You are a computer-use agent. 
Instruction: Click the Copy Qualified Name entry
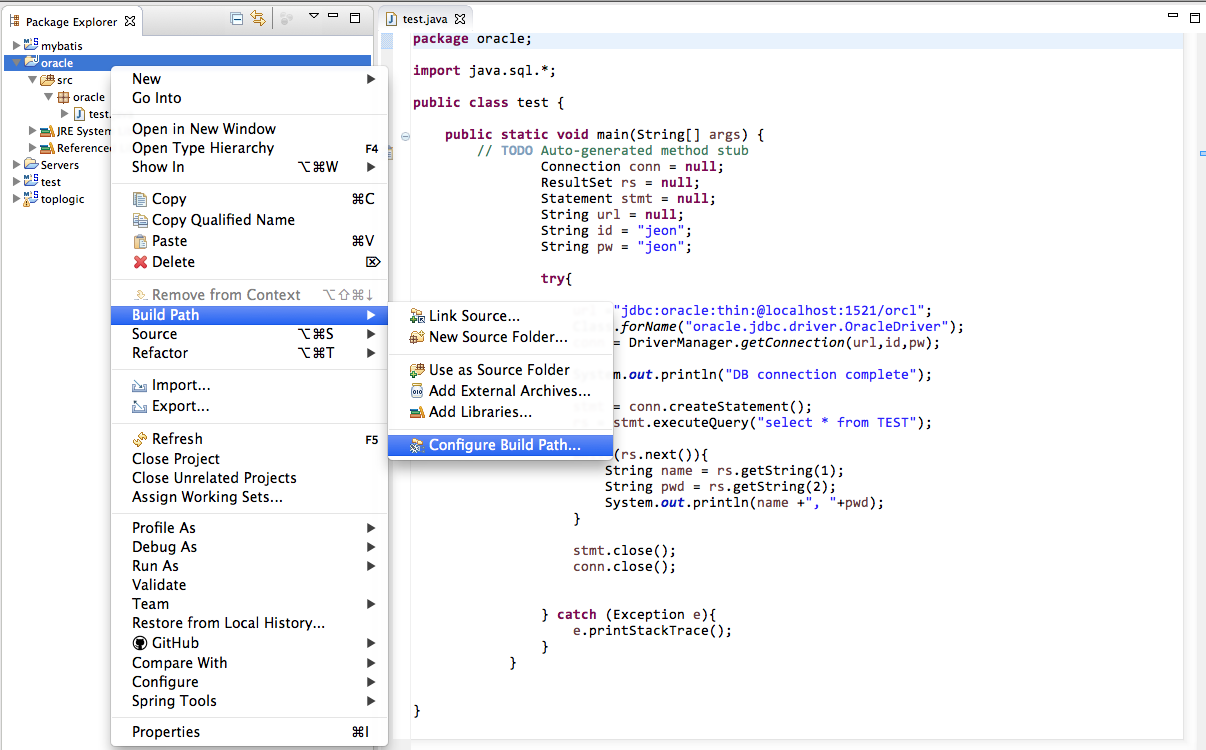point(249,220)
